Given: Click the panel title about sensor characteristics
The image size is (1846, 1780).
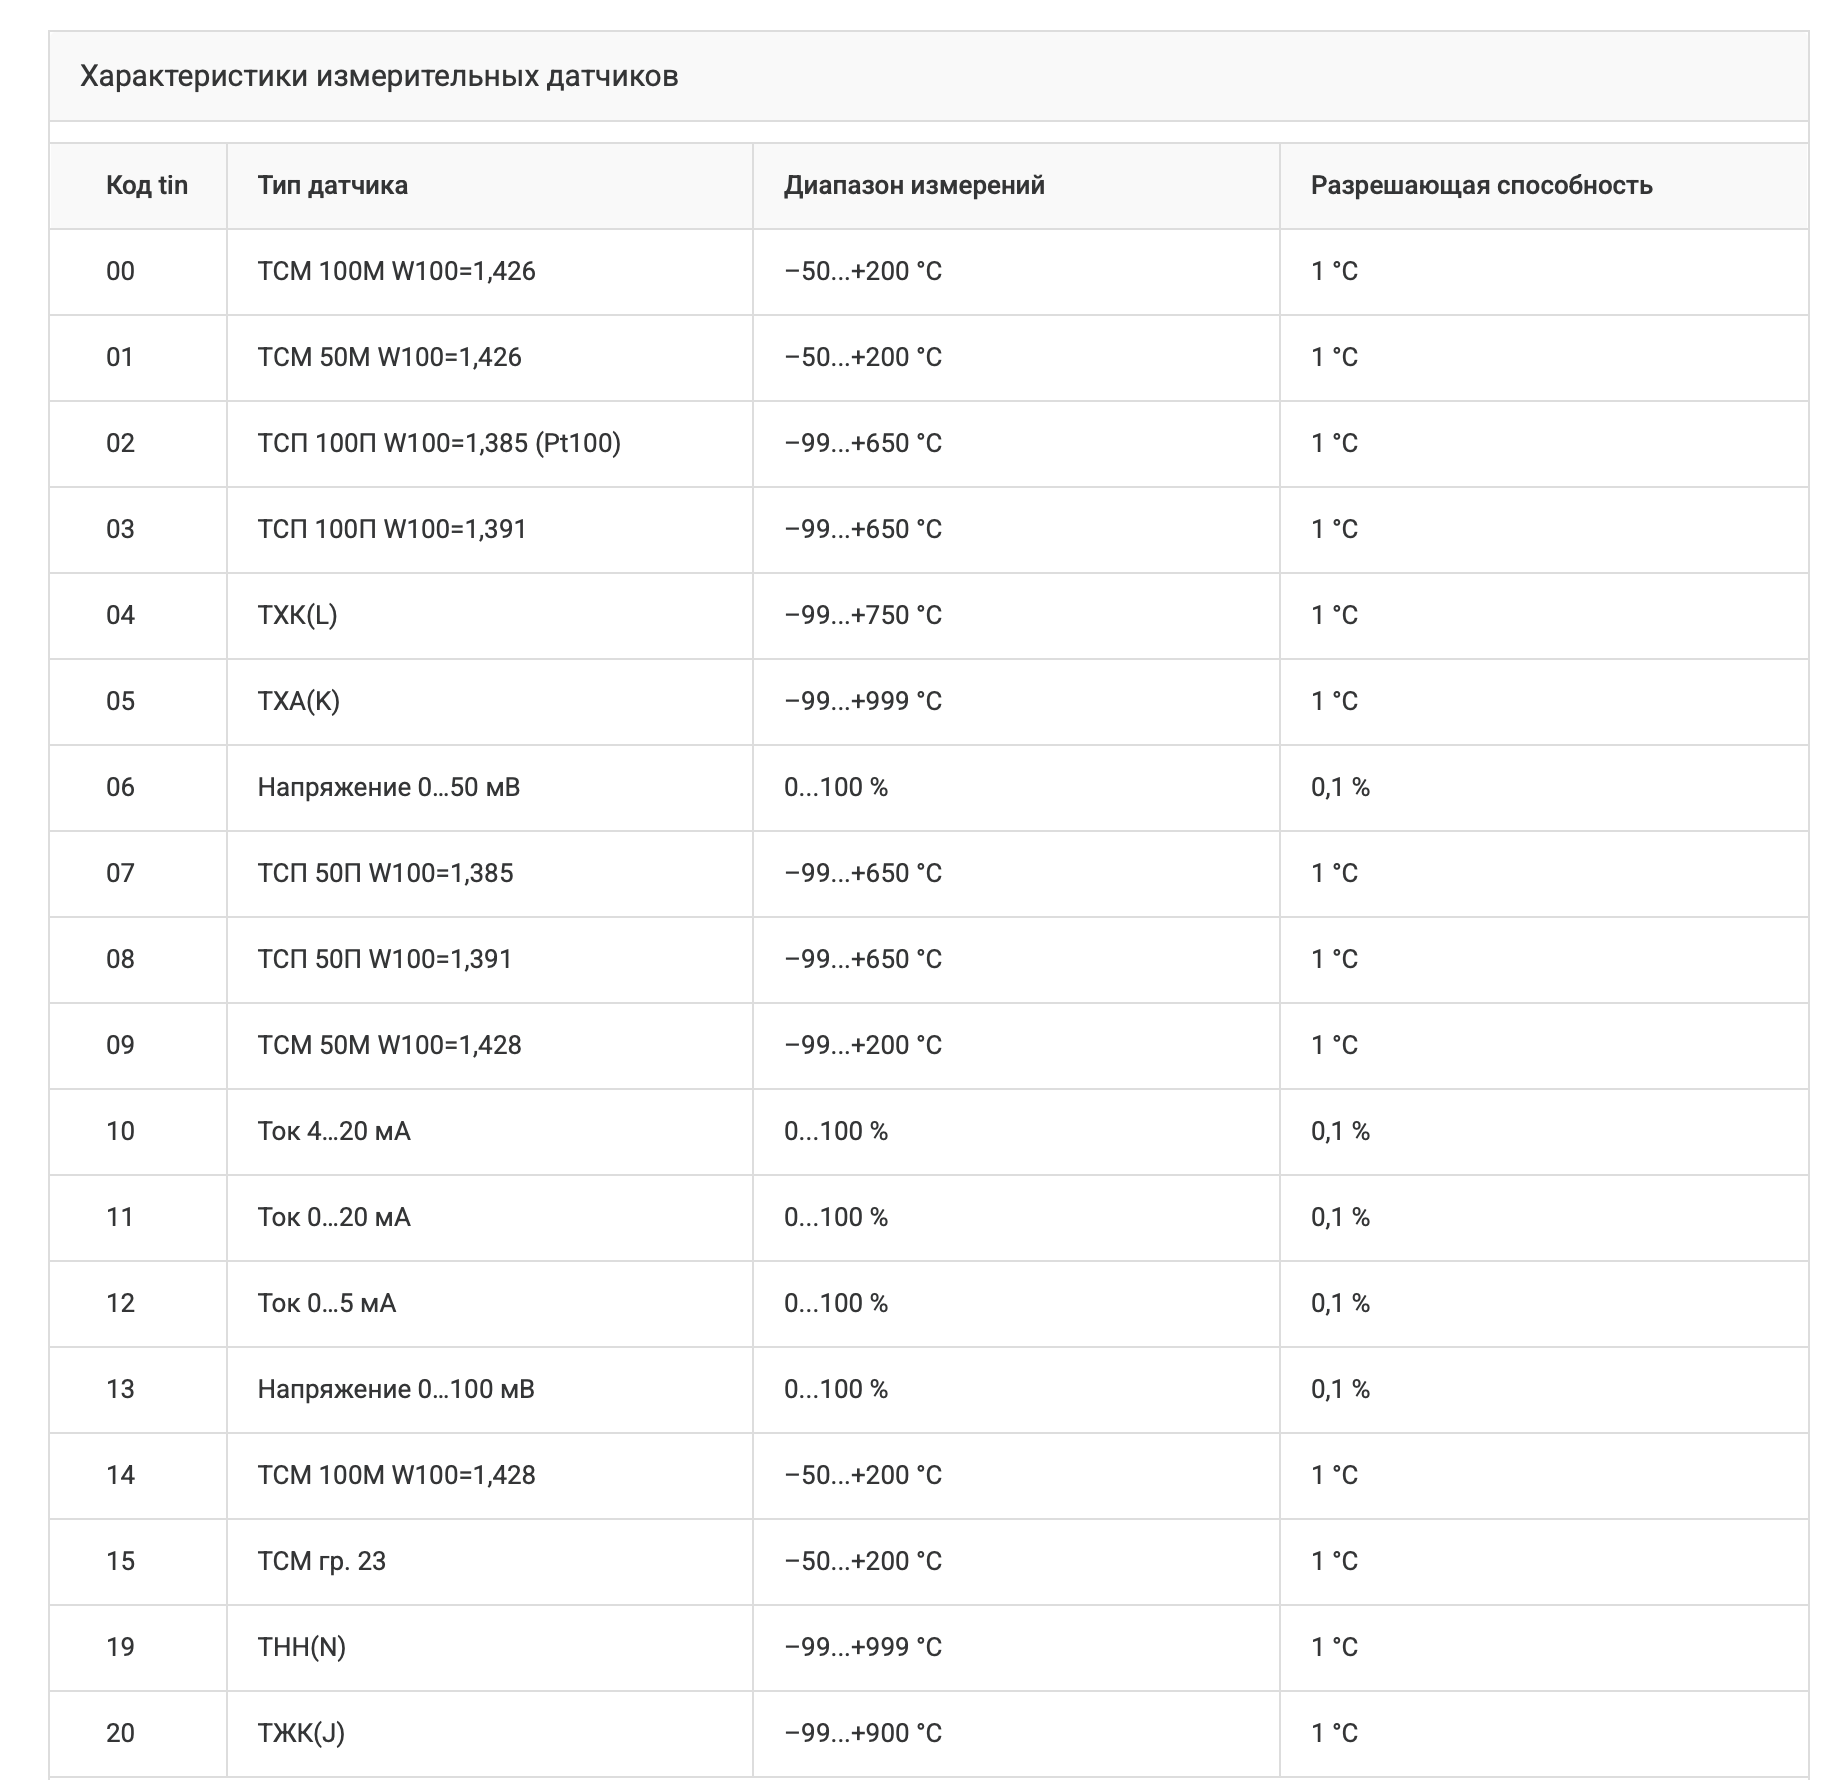Looking at the screenshot, I should [x=379, y=76].
